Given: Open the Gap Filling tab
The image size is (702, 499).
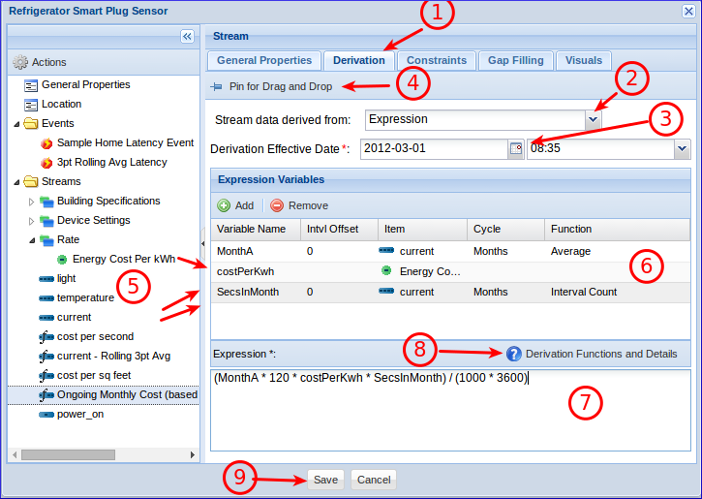Looking at the screenshot, I should pyautogui.click(x=515, y=60).
